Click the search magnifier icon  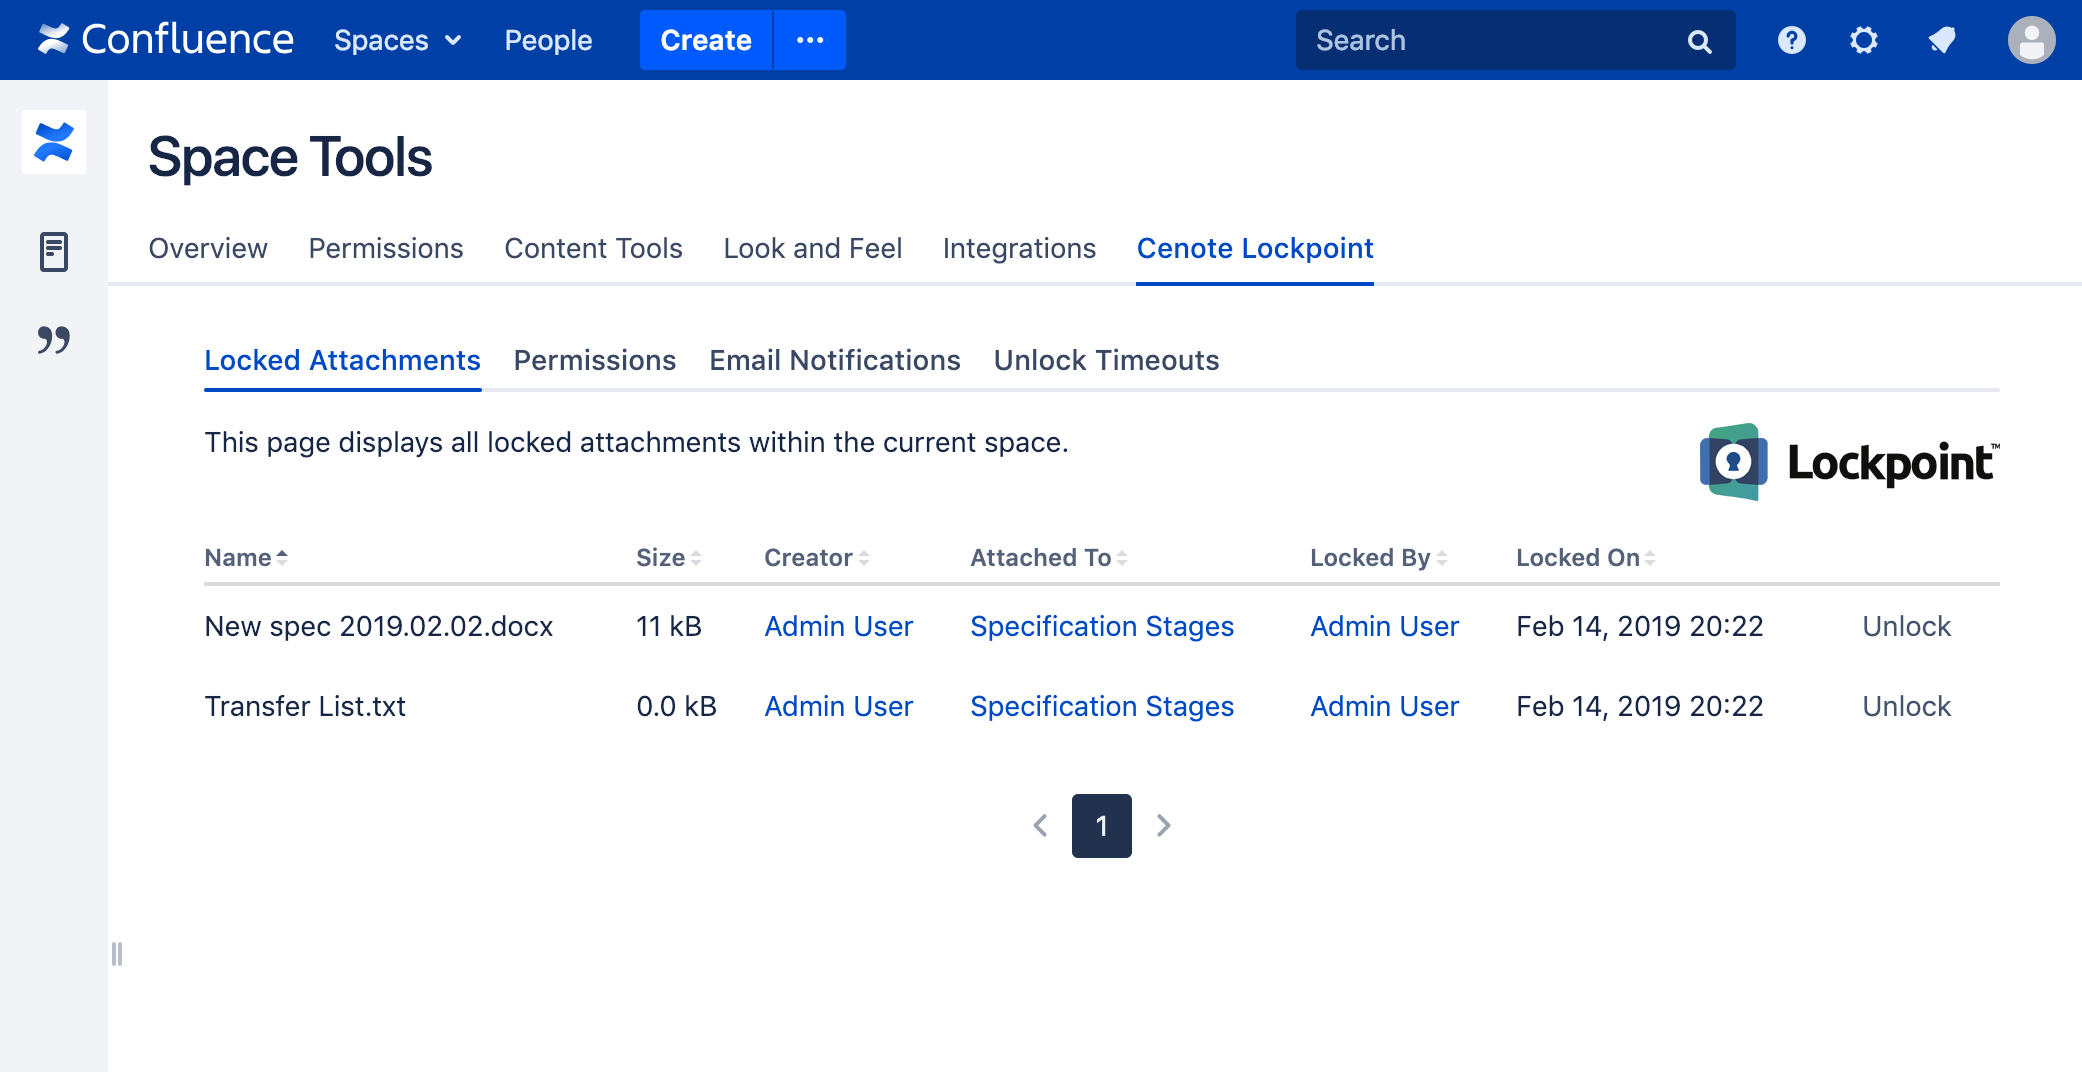pyautogui.click(x=1699, y=41)
